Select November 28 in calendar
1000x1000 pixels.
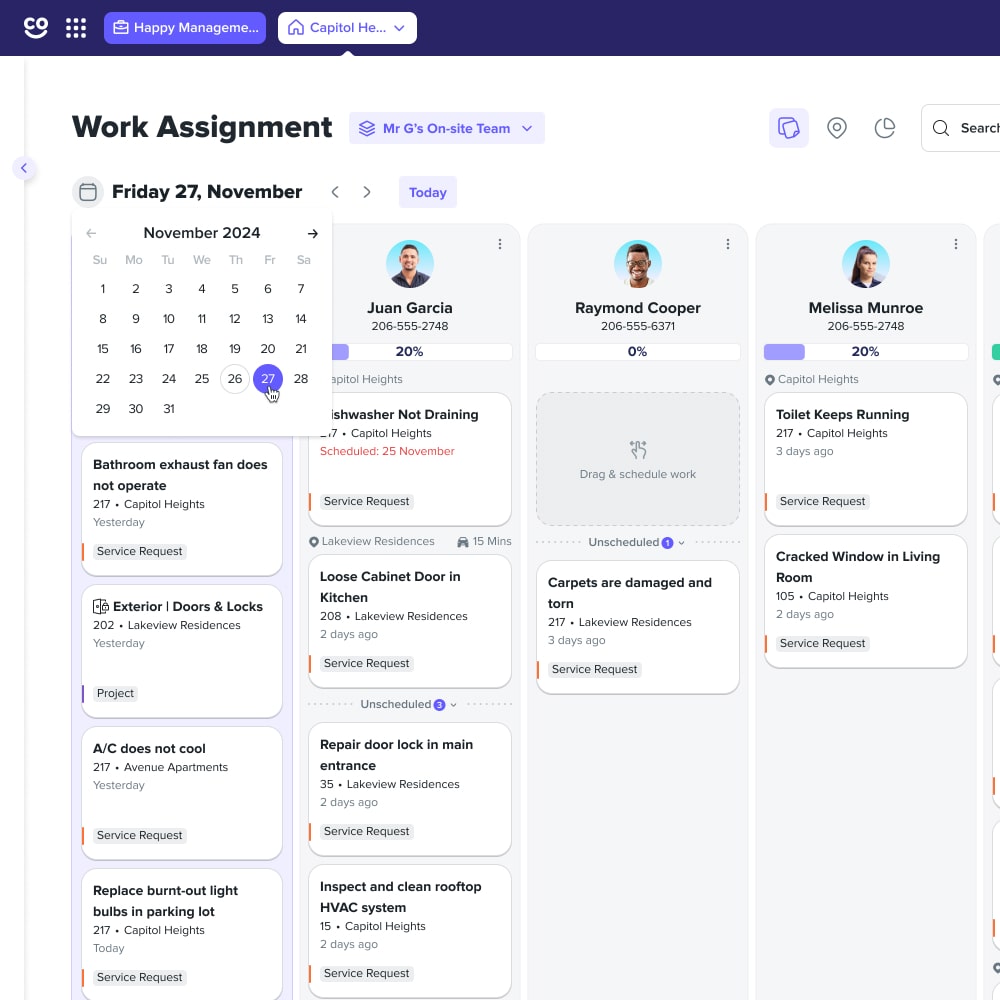click(301, 379)
